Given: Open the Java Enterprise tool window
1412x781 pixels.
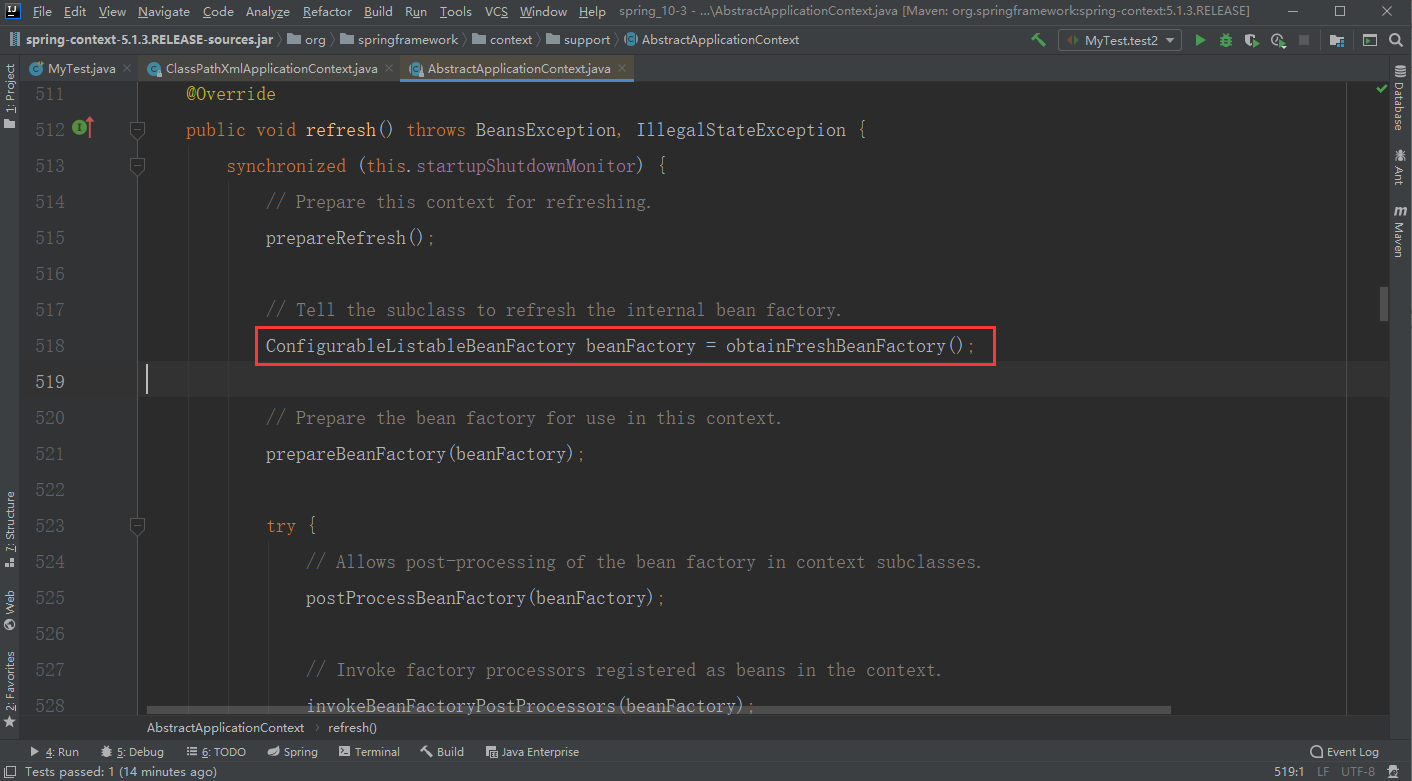Looking at the screenshot, I should point(532,752).
